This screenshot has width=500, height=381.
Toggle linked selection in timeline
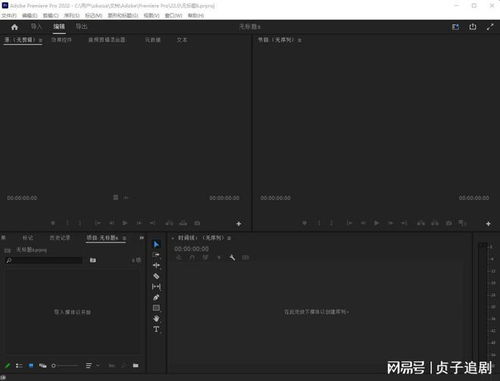click(x=205, y=258)
